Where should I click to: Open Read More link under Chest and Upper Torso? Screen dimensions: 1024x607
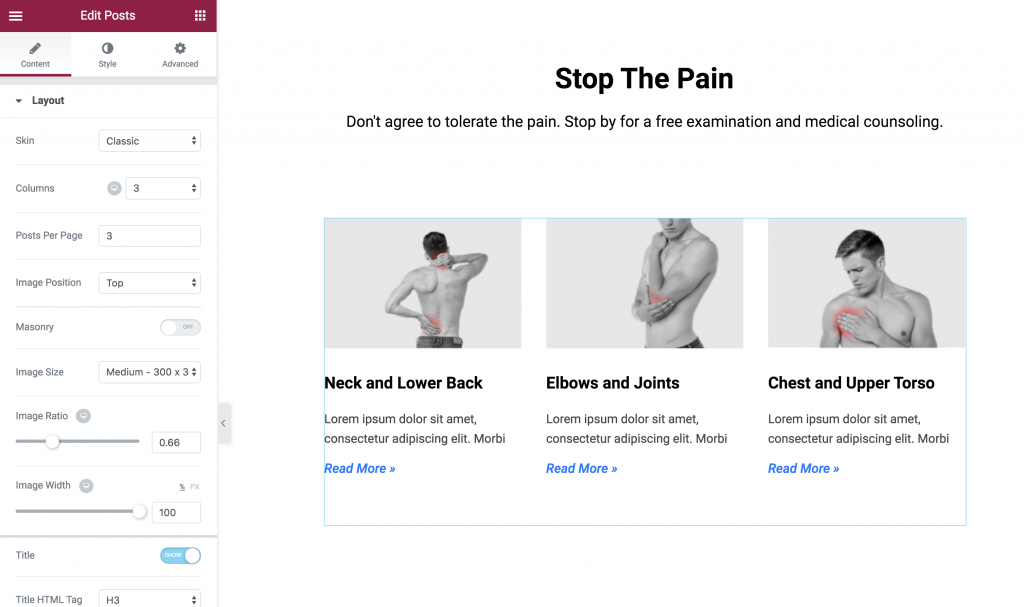[803, 468]
